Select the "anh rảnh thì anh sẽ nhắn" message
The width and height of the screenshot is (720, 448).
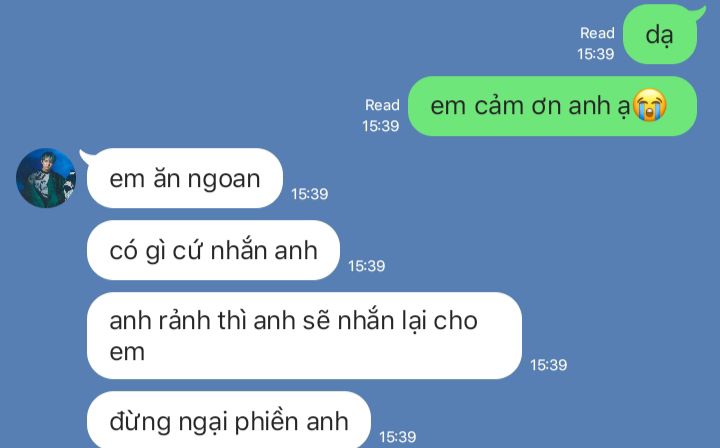click(x=304, y=336)
